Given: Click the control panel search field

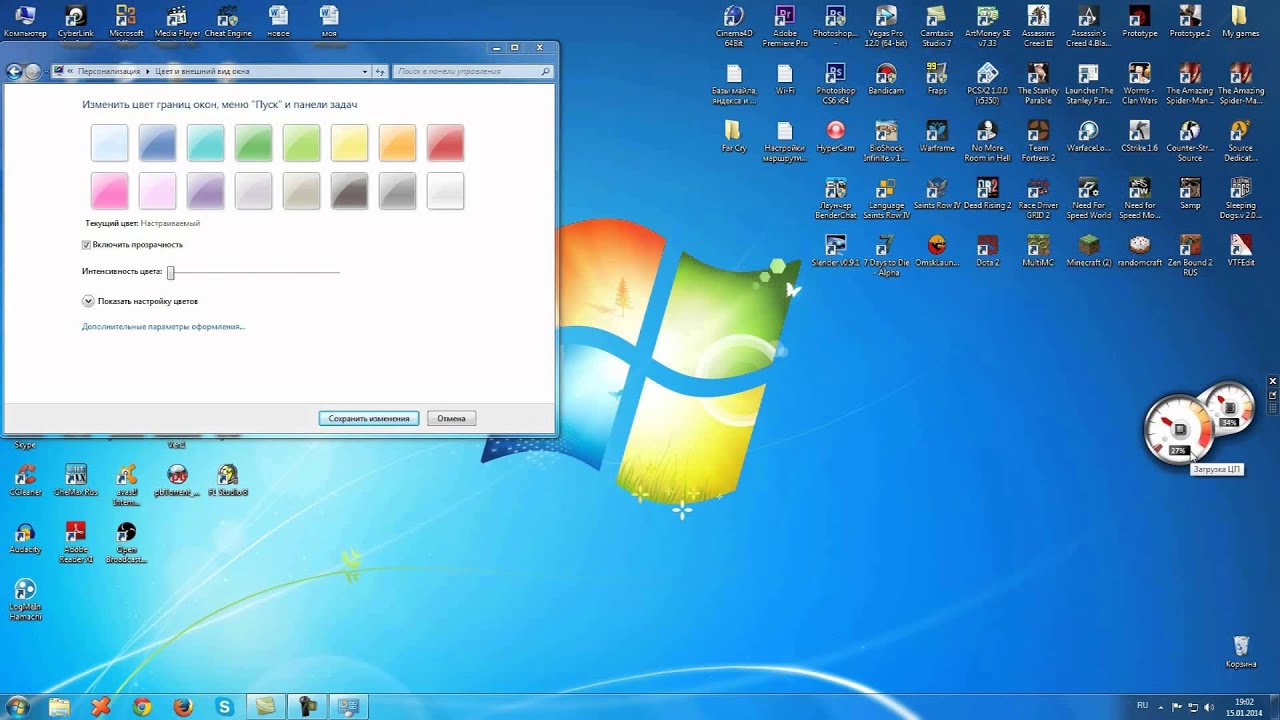Looking at the screenshot, I should (473, 72).
